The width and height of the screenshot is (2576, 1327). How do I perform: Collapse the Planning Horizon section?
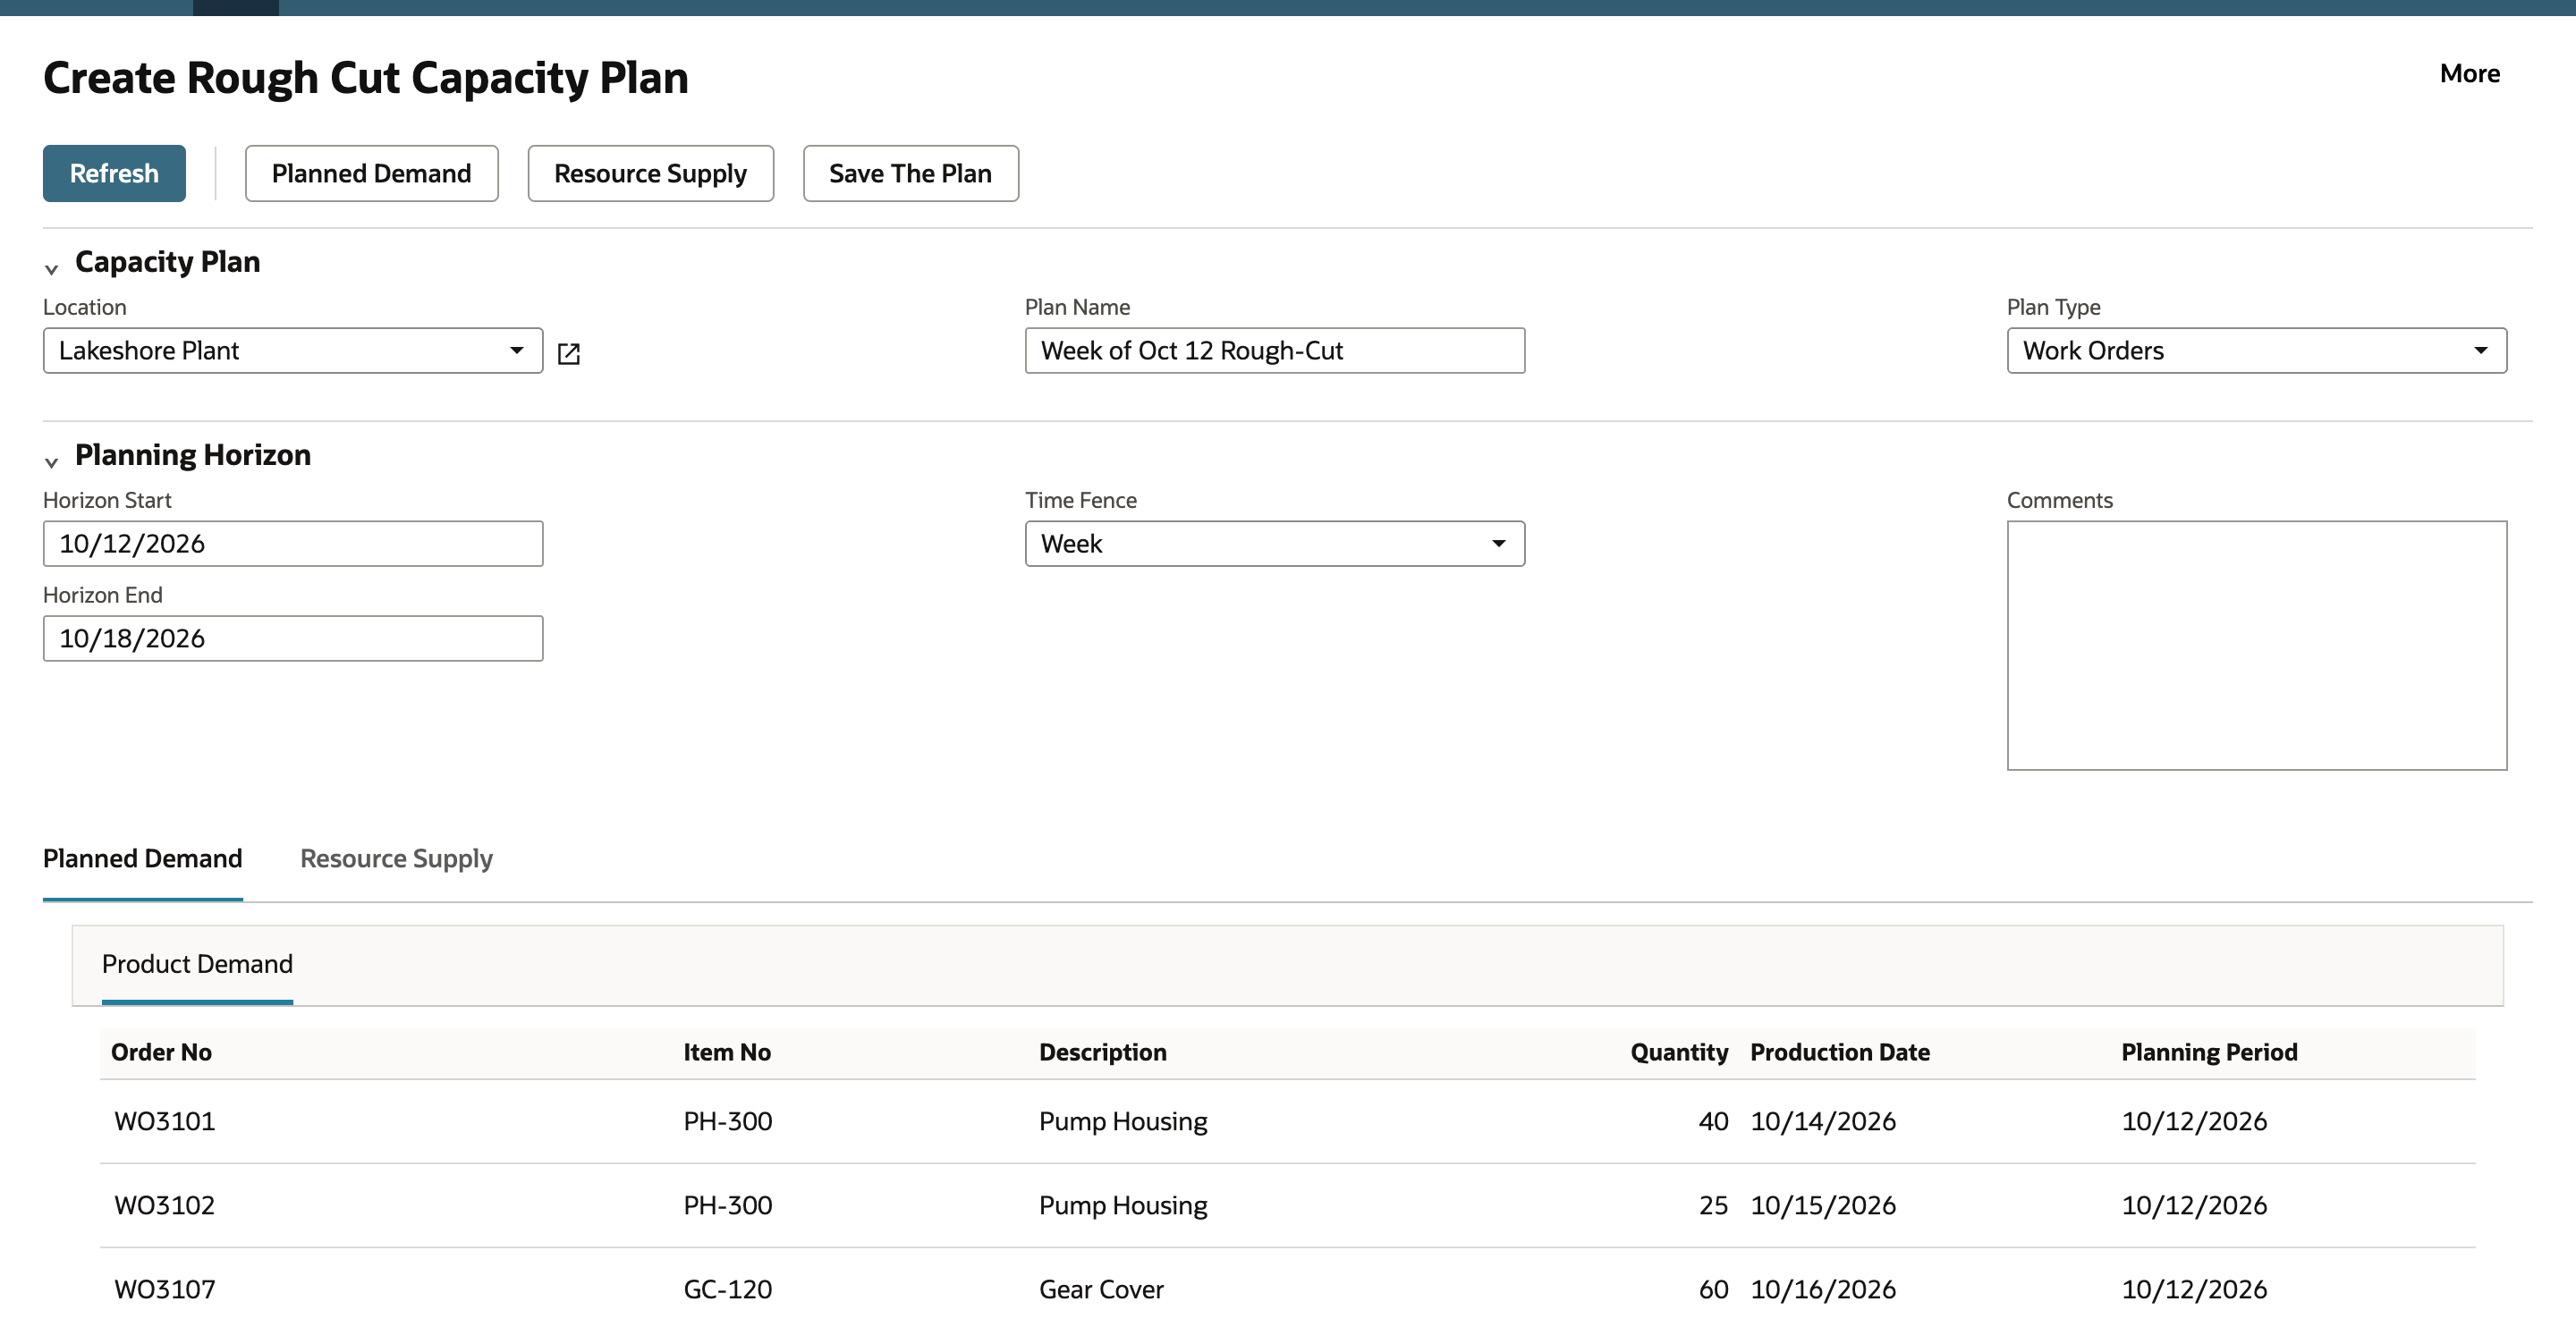[51, 461]
